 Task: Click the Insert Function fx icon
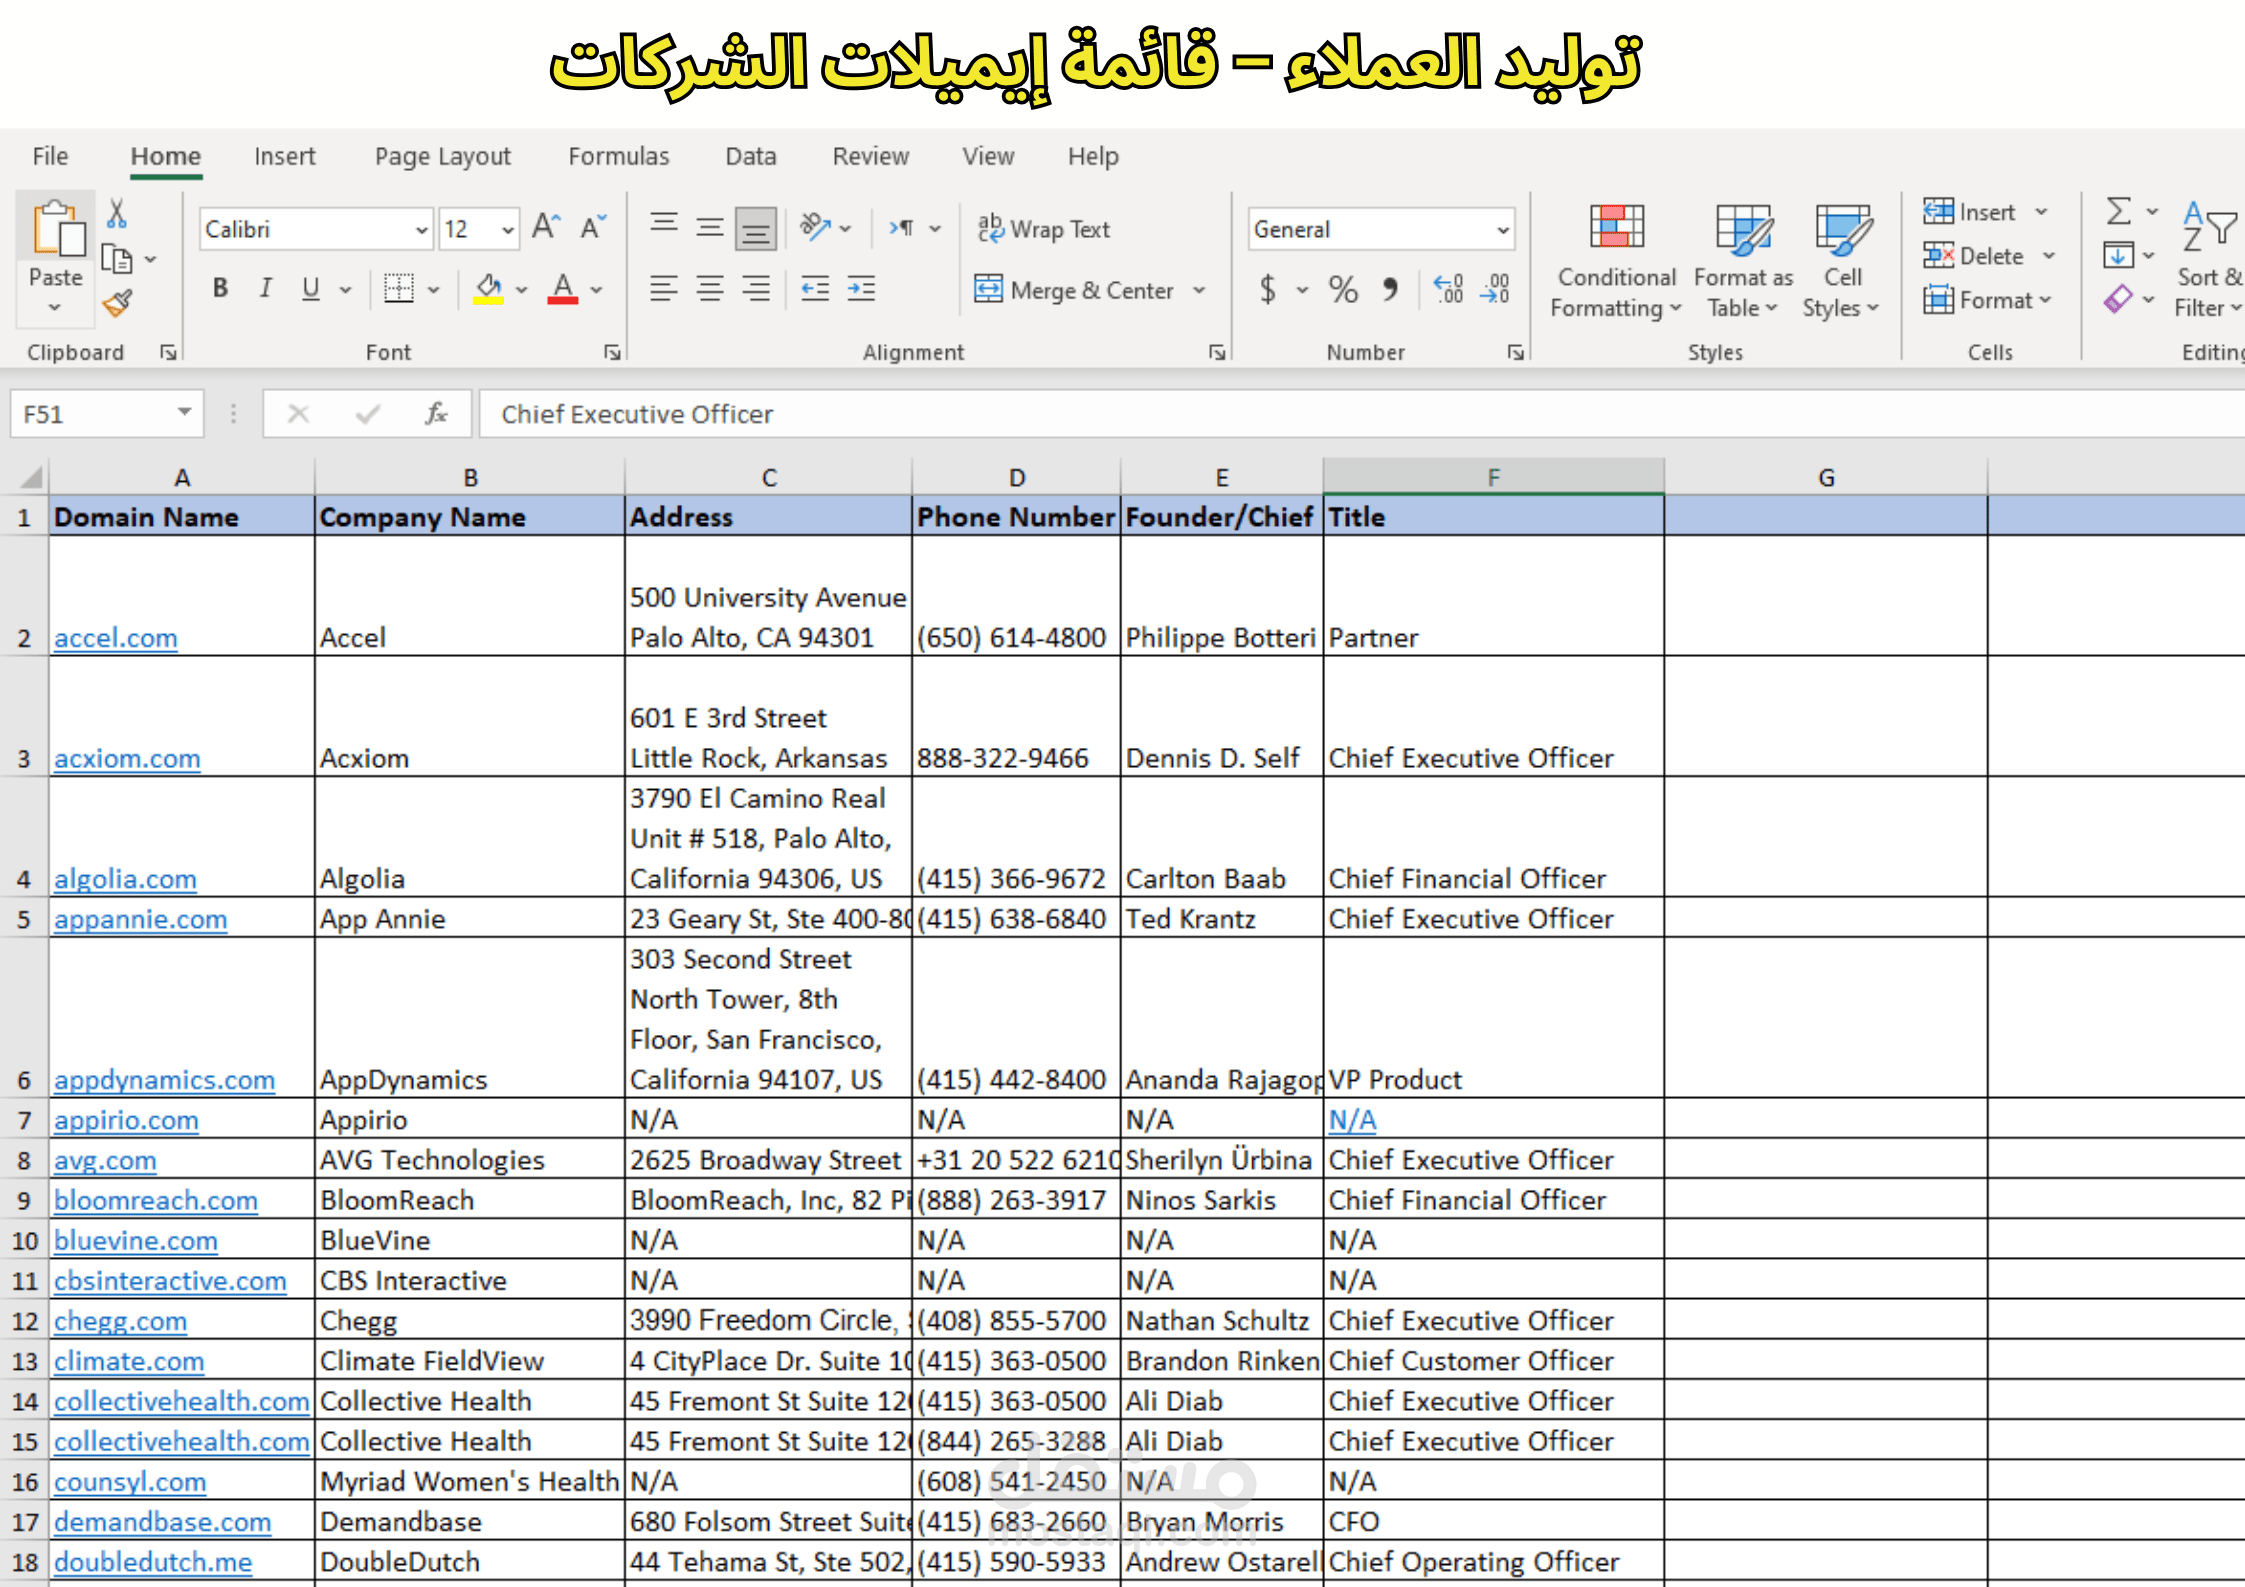[436, 413]
